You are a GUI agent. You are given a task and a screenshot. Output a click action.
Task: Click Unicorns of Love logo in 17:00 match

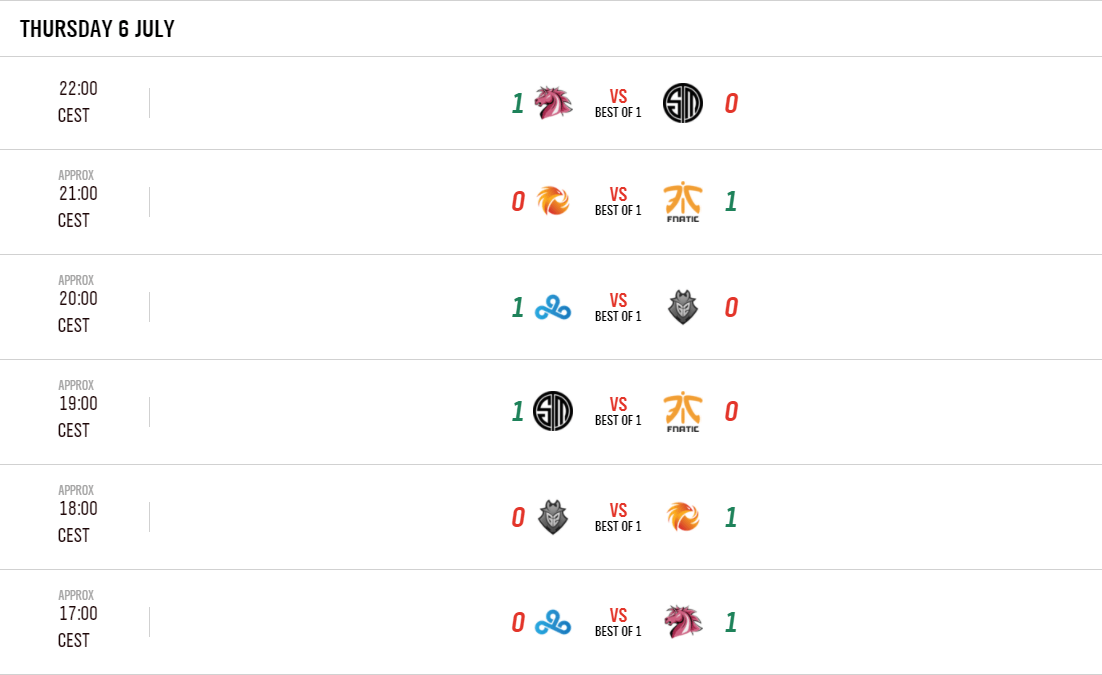(x=683, y=622)
